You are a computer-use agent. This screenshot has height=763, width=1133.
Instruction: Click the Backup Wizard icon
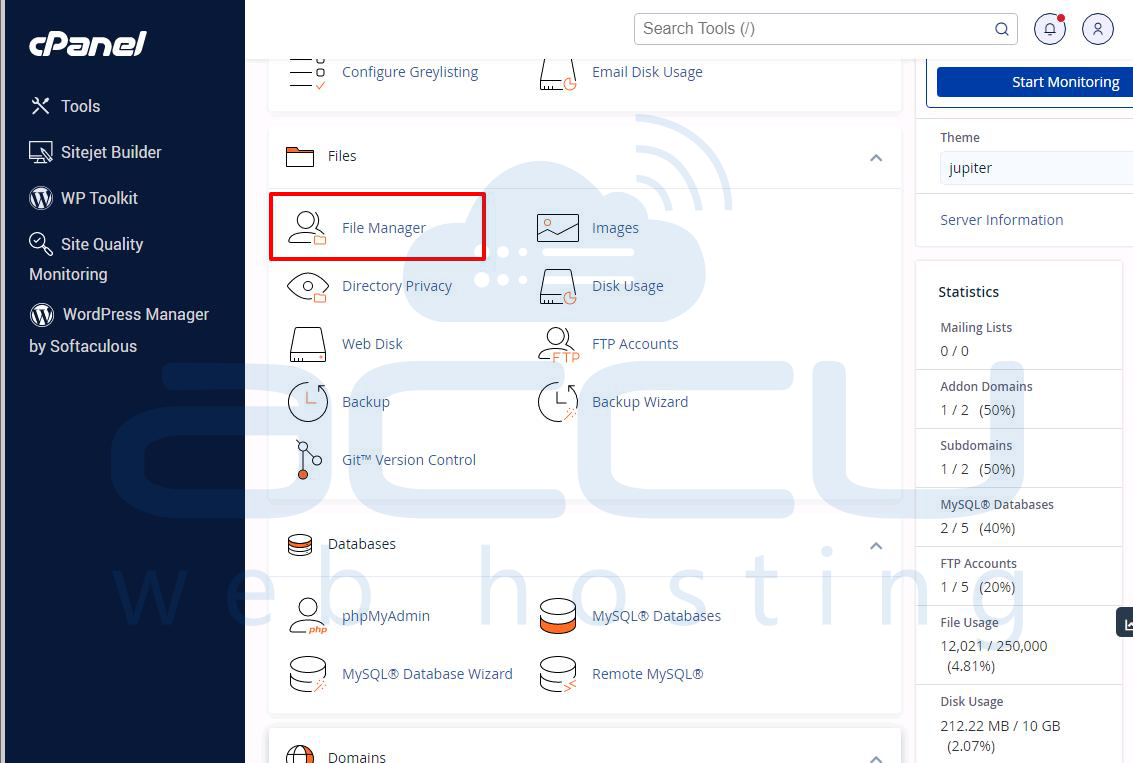point(558,402)
